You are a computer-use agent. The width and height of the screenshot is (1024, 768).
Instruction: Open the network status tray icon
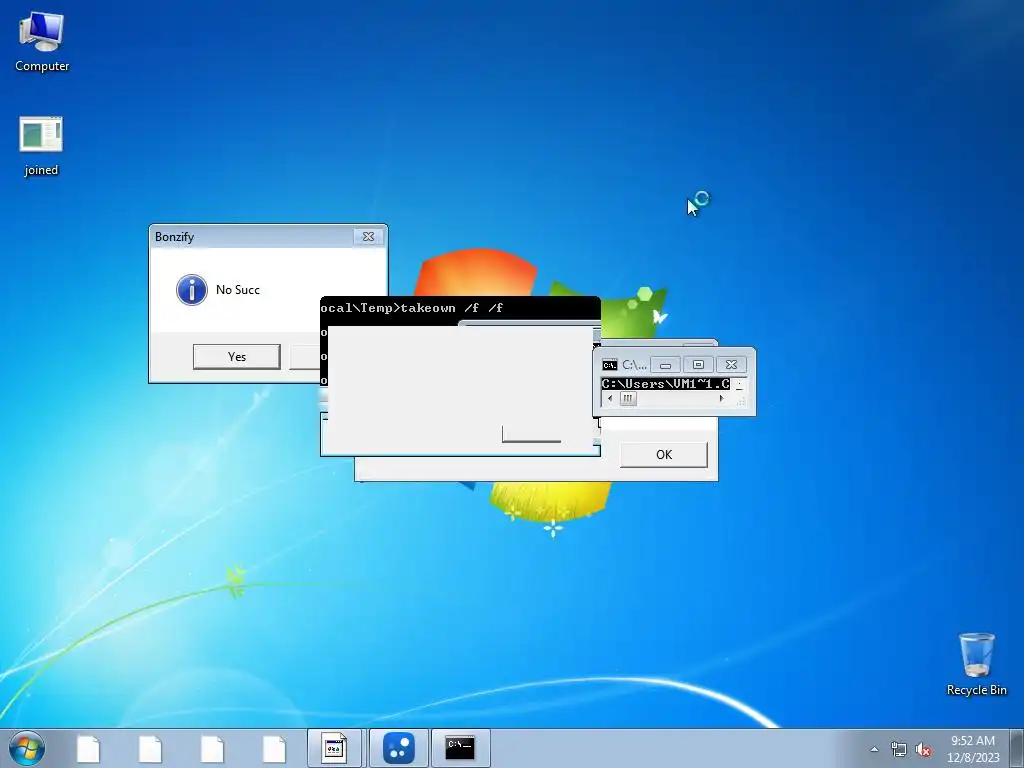899,750
